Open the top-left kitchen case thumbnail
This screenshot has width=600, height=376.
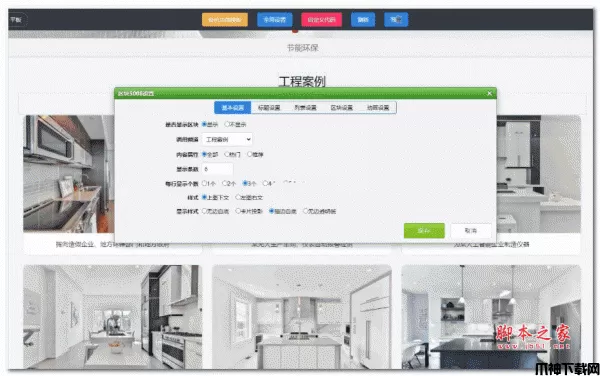(x=68, y=174)
